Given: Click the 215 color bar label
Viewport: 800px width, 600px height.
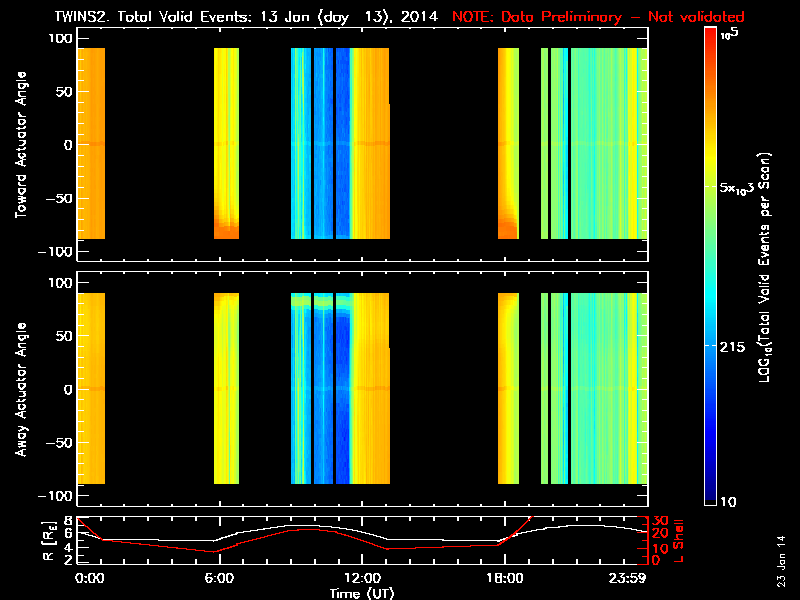Looking at the screenshot, I should [733, 347].
